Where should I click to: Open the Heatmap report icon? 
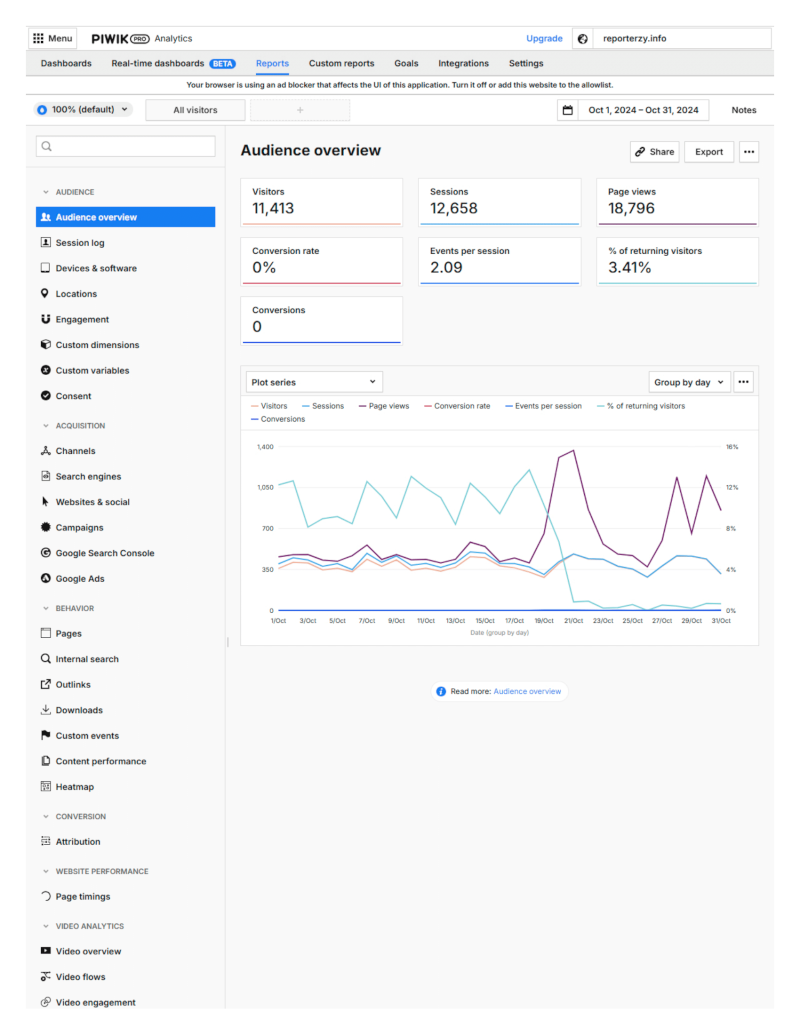[45, 787]
